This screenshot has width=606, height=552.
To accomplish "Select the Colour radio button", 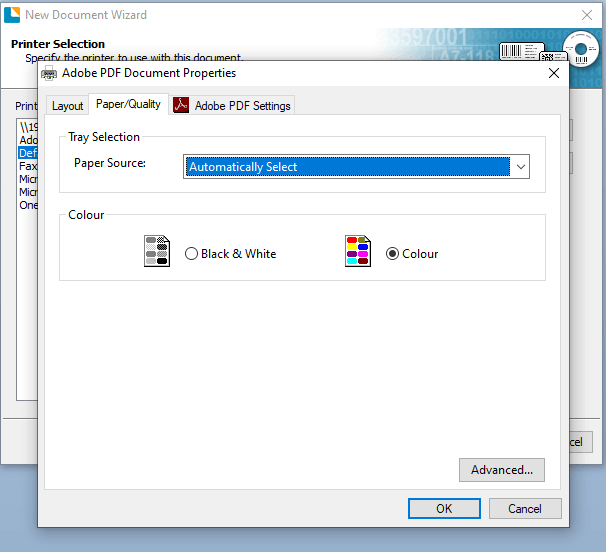I will [x=412, y=254].
